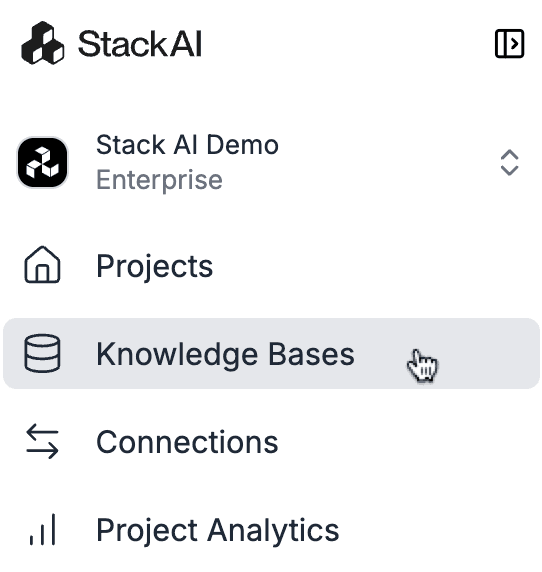The image size is (542, 572).
Task: Click the Stack AI Demo workspace avatar
Action: point(43,162)
